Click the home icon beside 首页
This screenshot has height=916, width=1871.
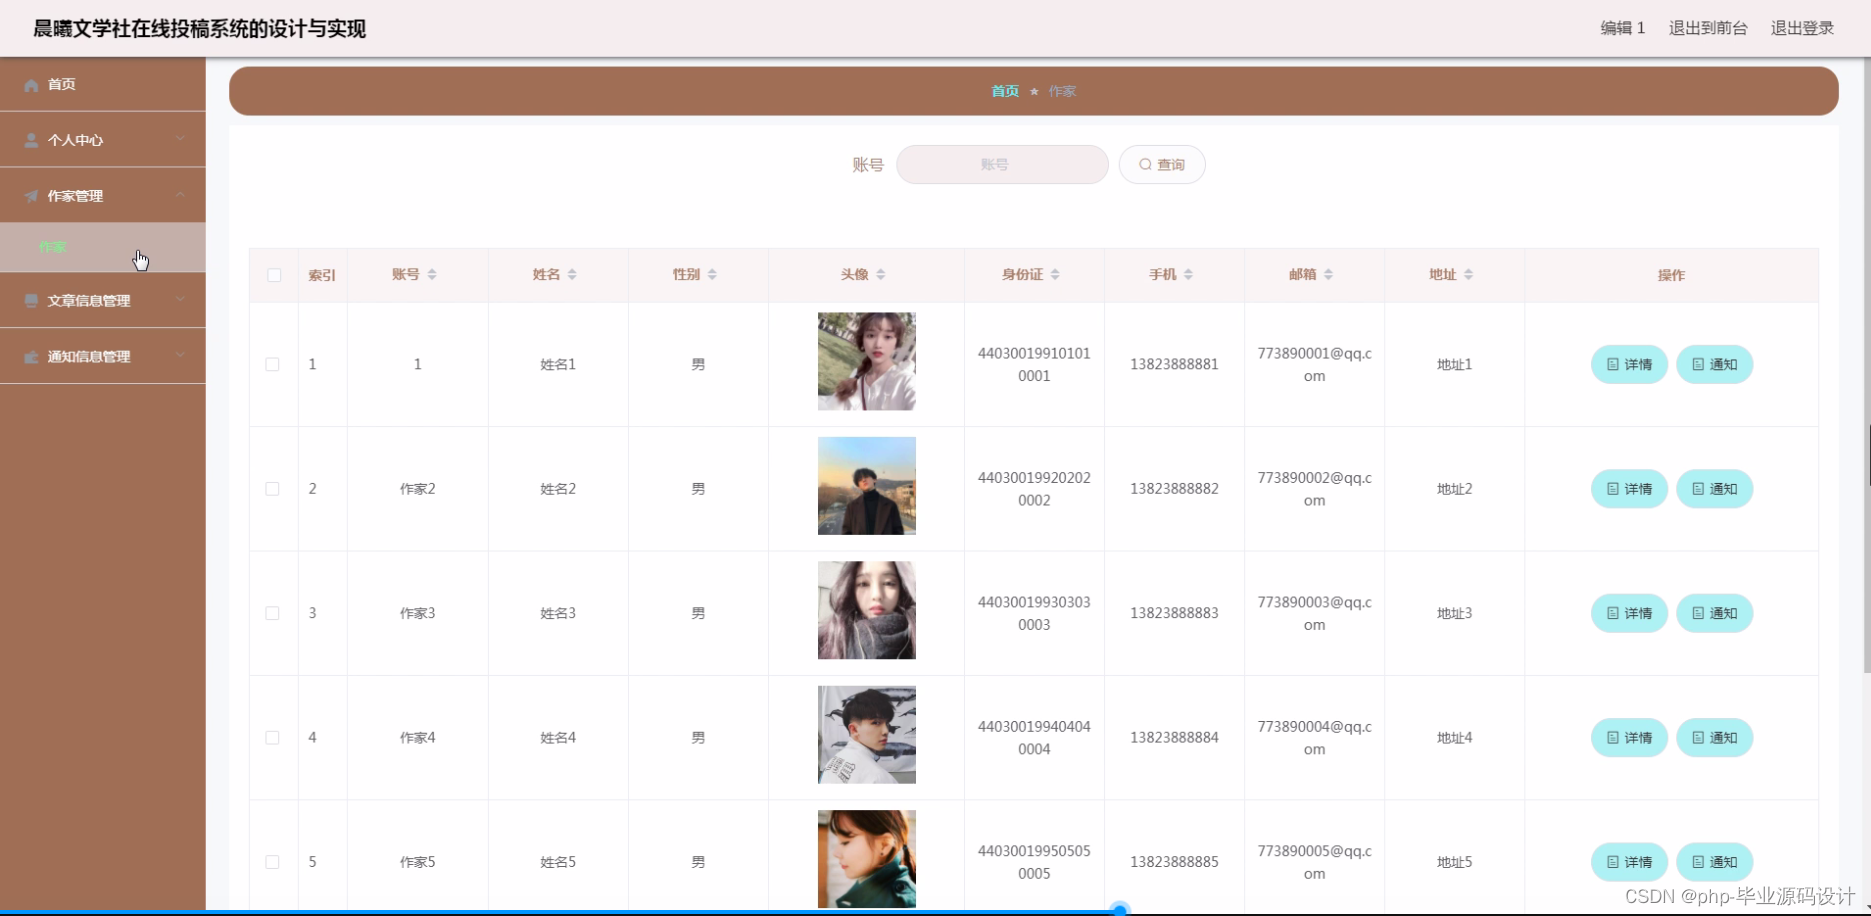tap(30, 84)
